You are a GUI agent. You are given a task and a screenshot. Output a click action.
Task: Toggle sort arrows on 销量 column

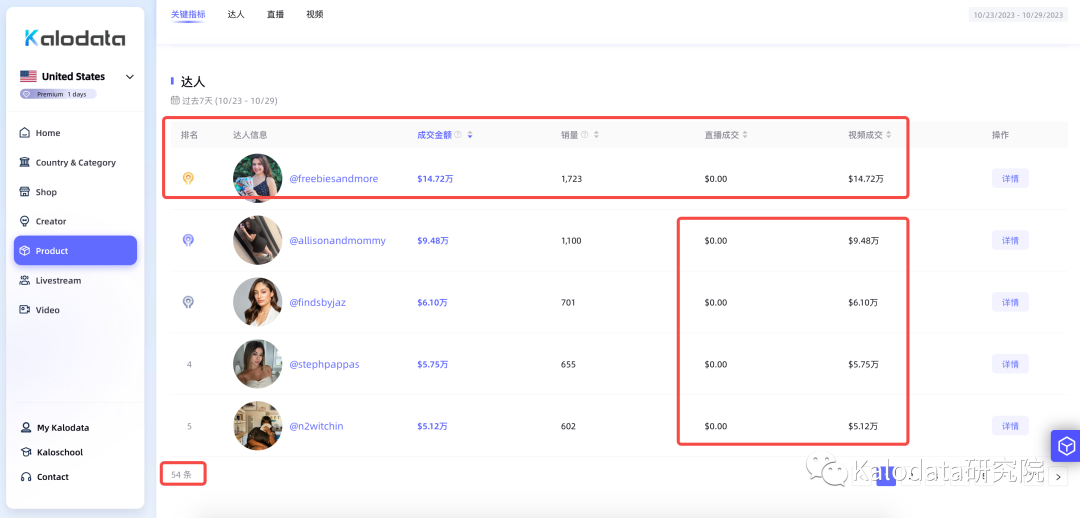point(596,135)
